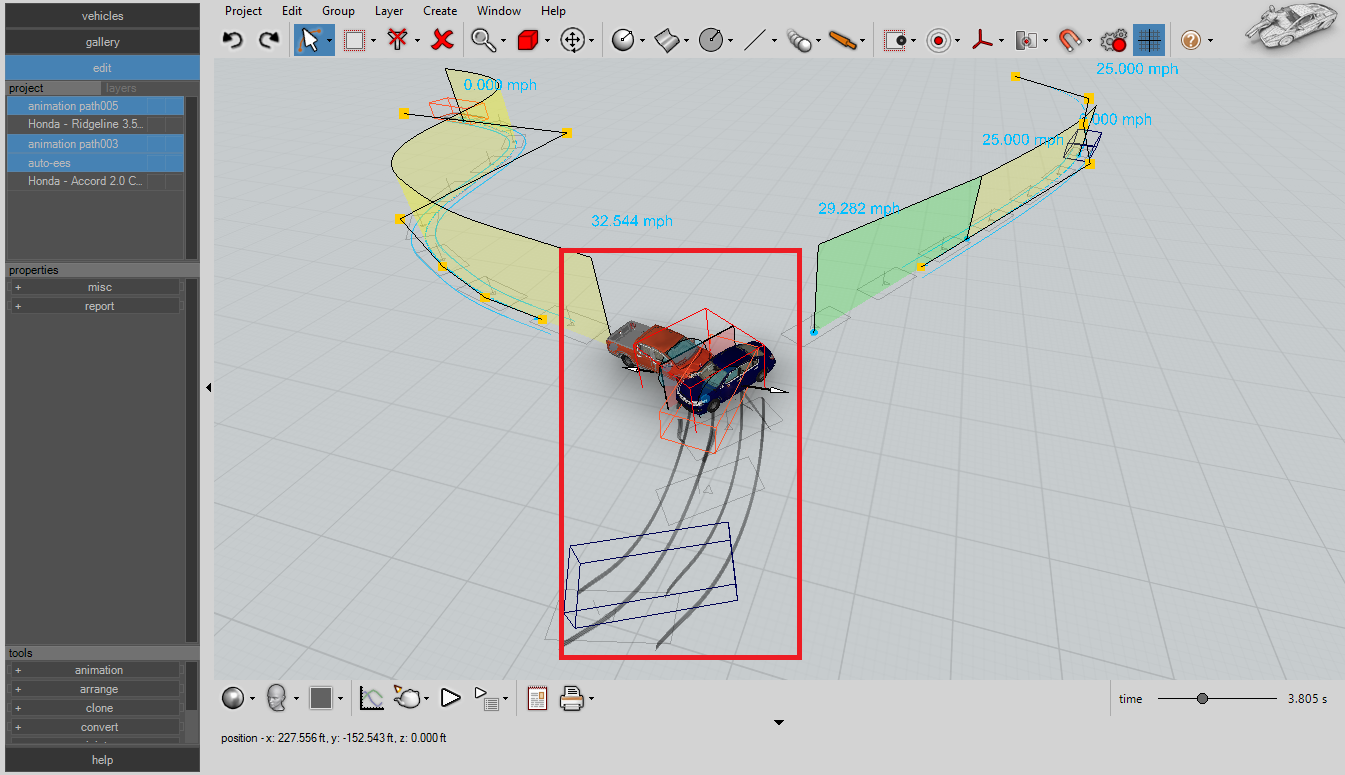The height and width of the screenshot is (775, 1345).
Task: Toggle the blue grid display button
Action: [x=1150, y=40]
